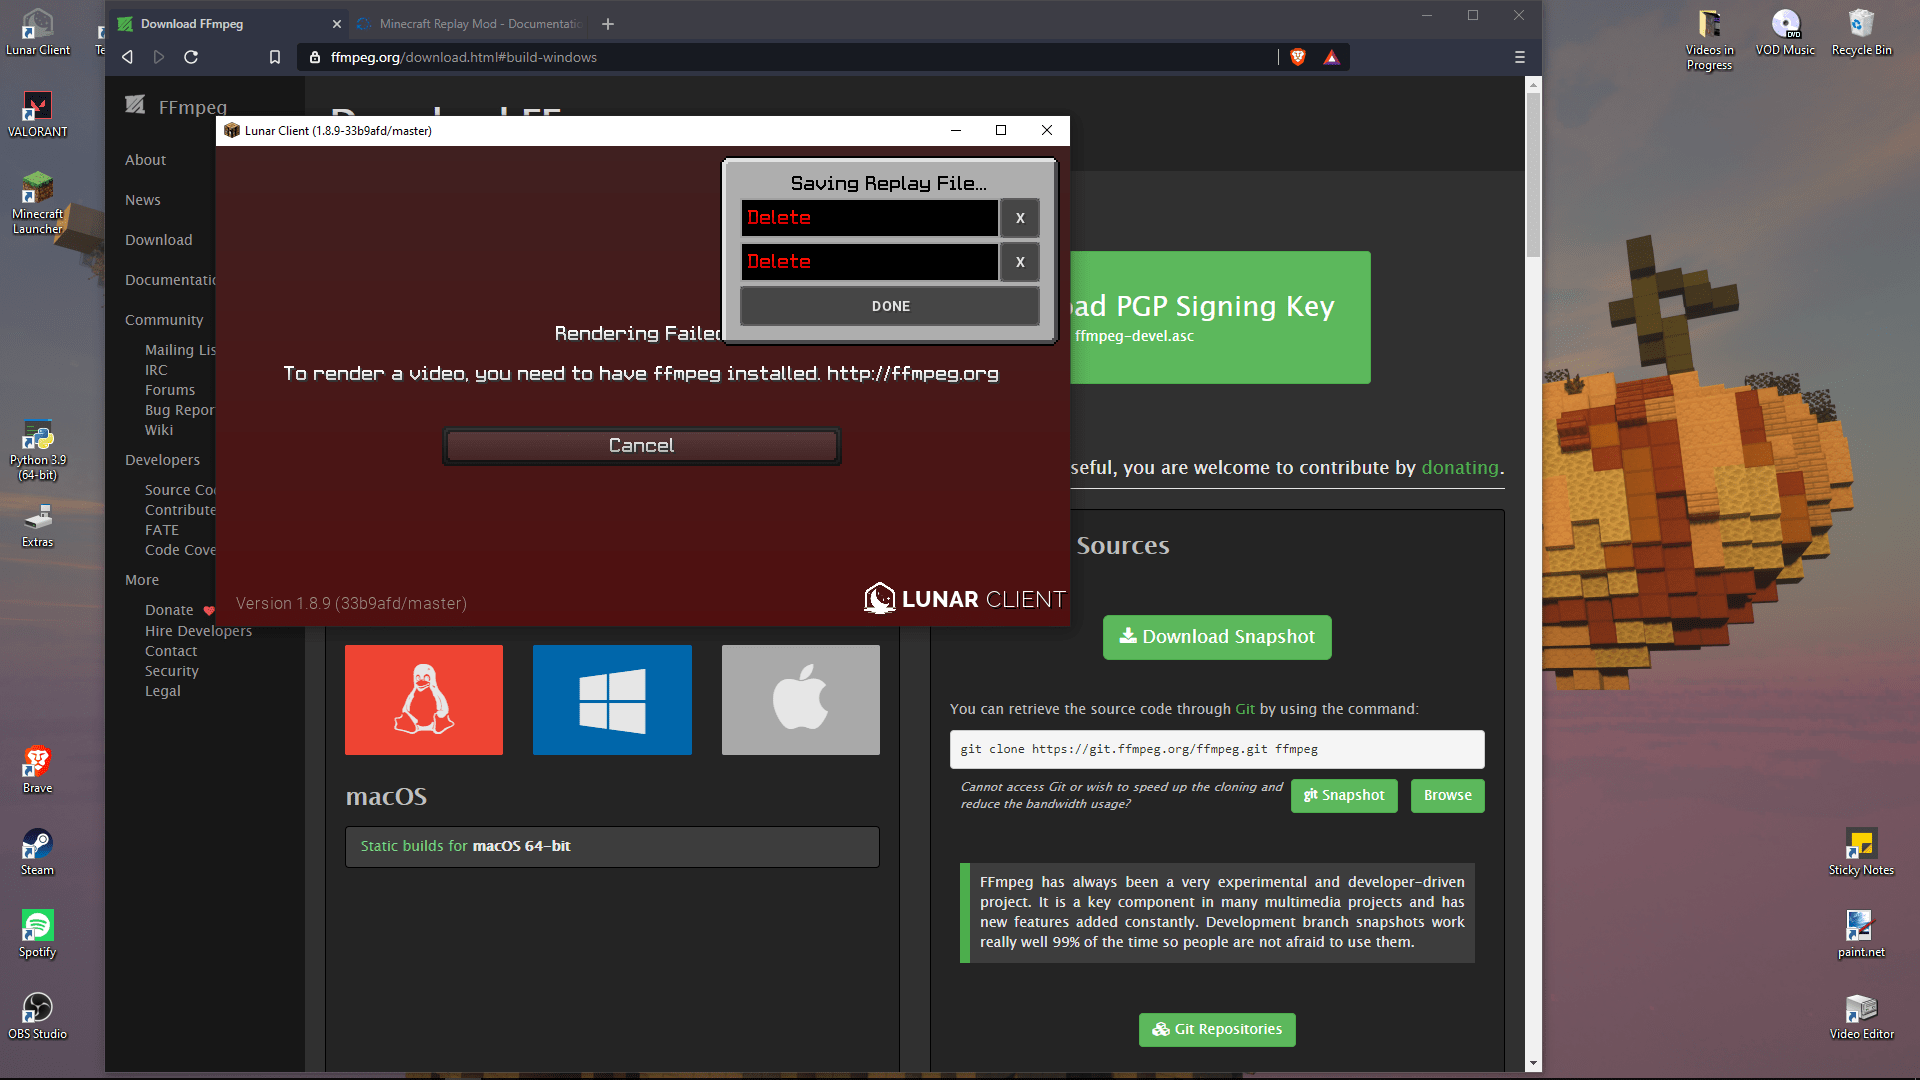Viewport: 1920px width, 1080px height.
Task: Launch VALORANT from the desktop
Action: (38, 114)
